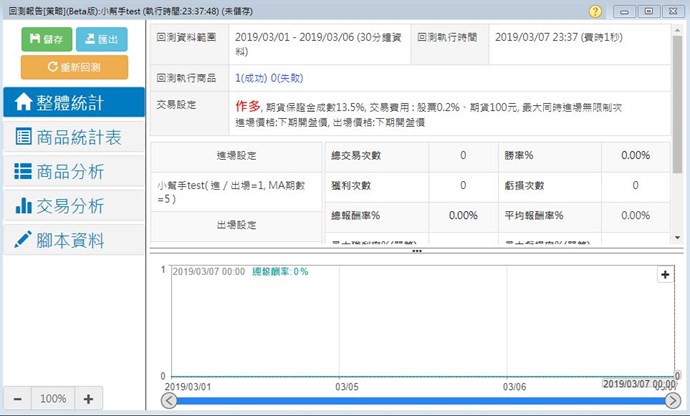Click the blue 匯出 export button
Viewport: 690px width, 416px height.
102,39
